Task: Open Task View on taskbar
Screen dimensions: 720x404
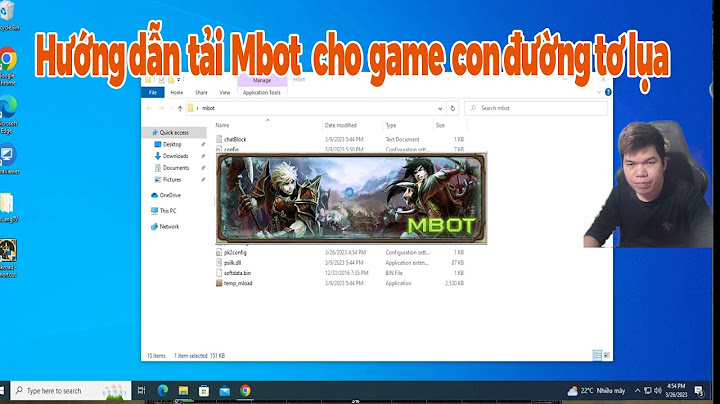Action: tap(141, 391)
